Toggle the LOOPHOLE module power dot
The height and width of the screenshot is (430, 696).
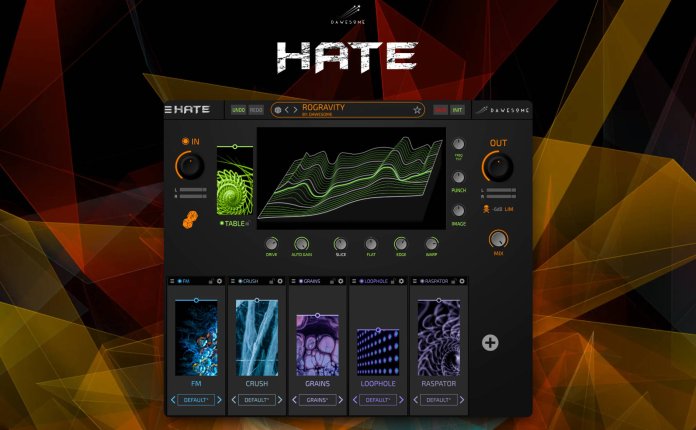click(361, 281)
